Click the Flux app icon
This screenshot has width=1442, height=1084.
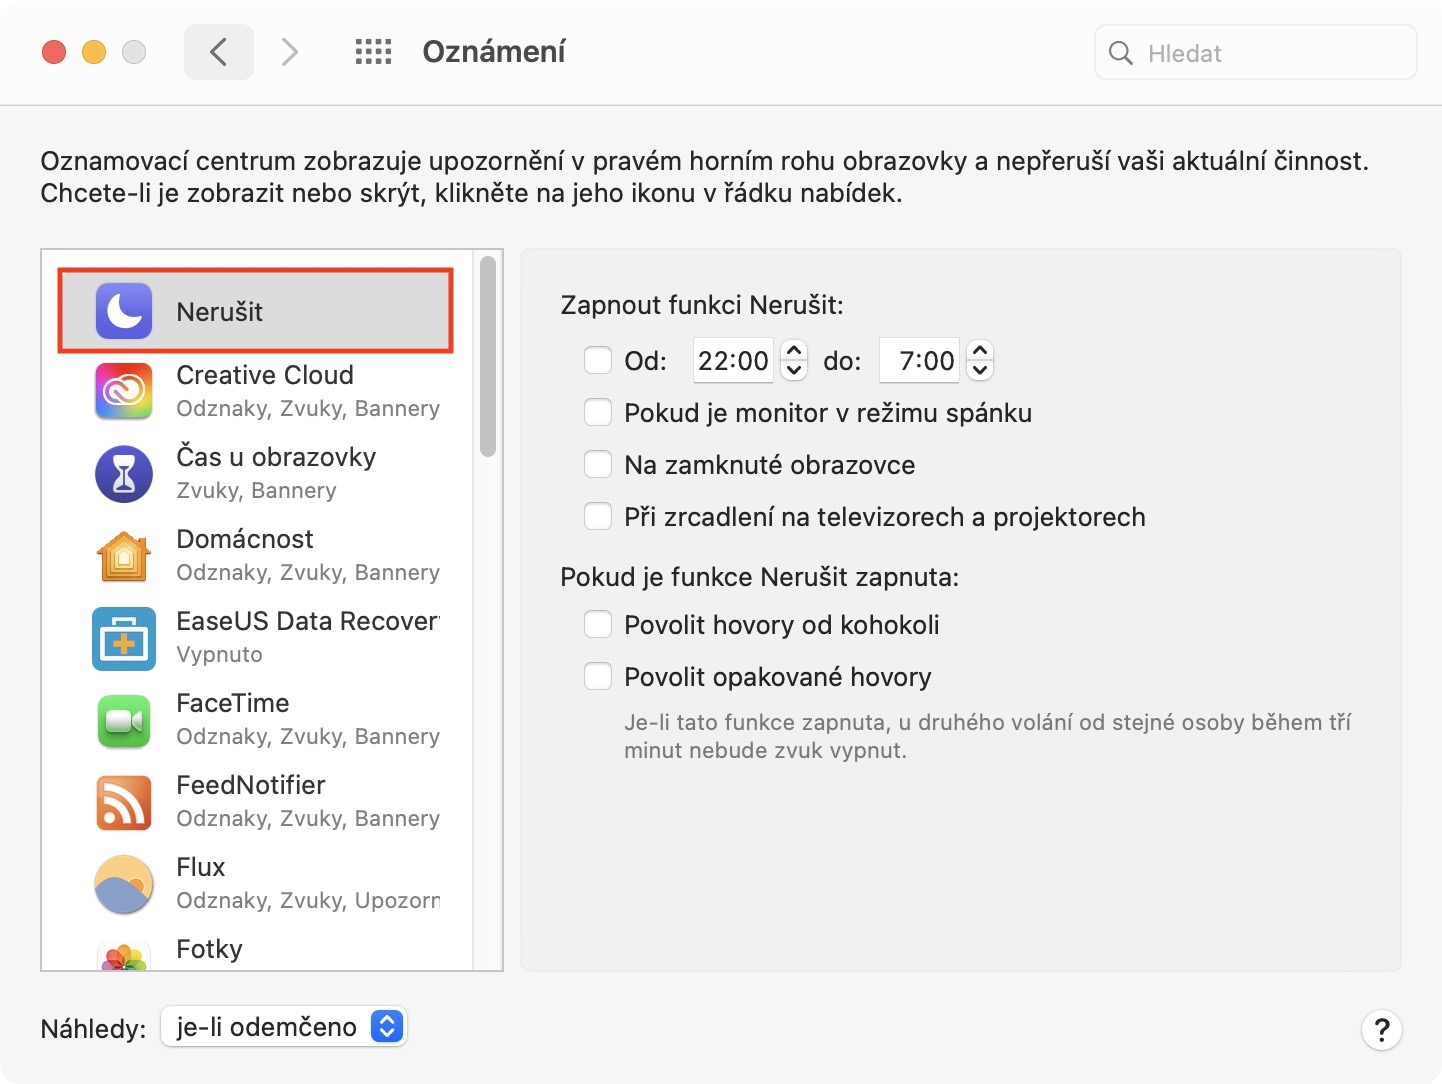[x=124, y=884]
